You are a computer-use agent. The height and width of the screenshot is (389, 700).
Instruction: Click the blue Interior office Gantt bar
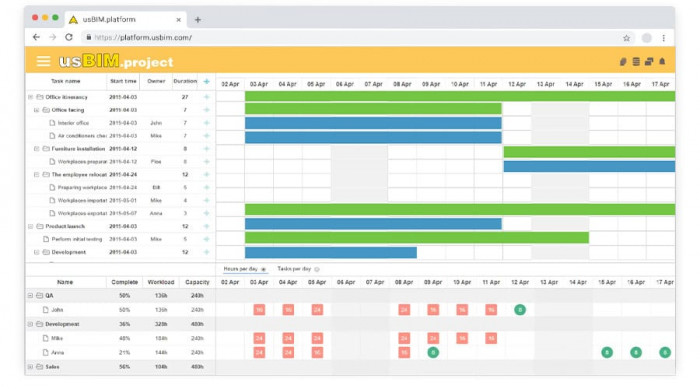(373, 123)
